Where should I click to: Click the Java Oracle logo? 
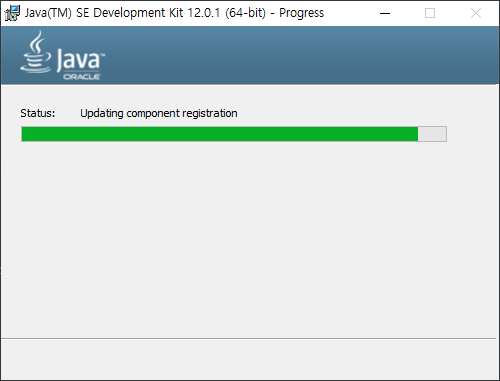coord(63,55)
